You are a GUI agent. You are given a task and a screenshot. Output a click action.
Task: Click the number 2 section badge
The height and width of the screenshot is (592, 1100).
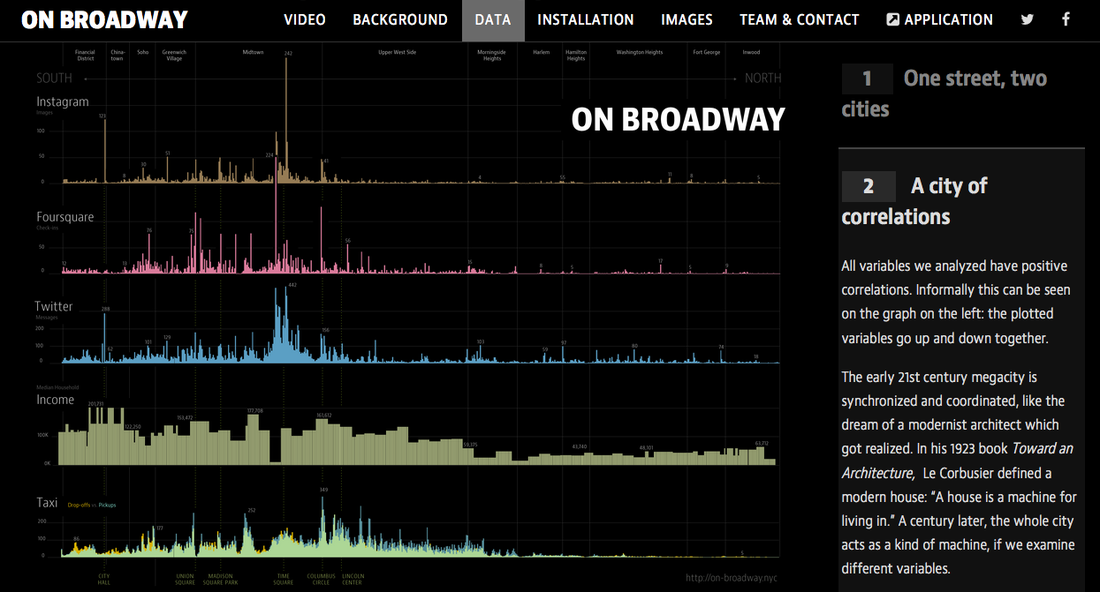tap(868, 186)
